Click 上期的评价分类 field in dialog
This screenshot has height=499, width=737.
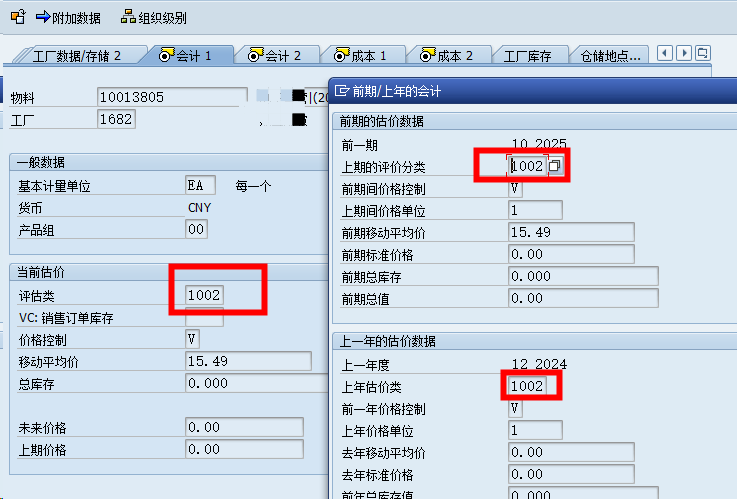pos(527,166)
